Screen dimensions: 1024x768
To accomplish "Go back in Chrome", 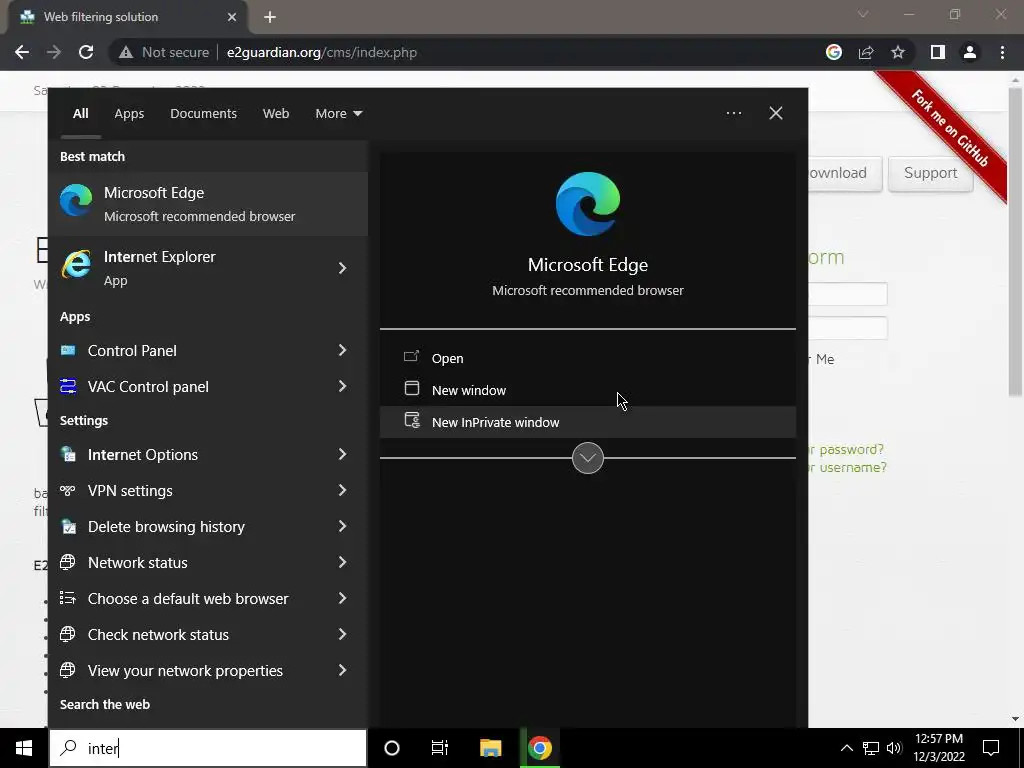I will coord(22,52).
